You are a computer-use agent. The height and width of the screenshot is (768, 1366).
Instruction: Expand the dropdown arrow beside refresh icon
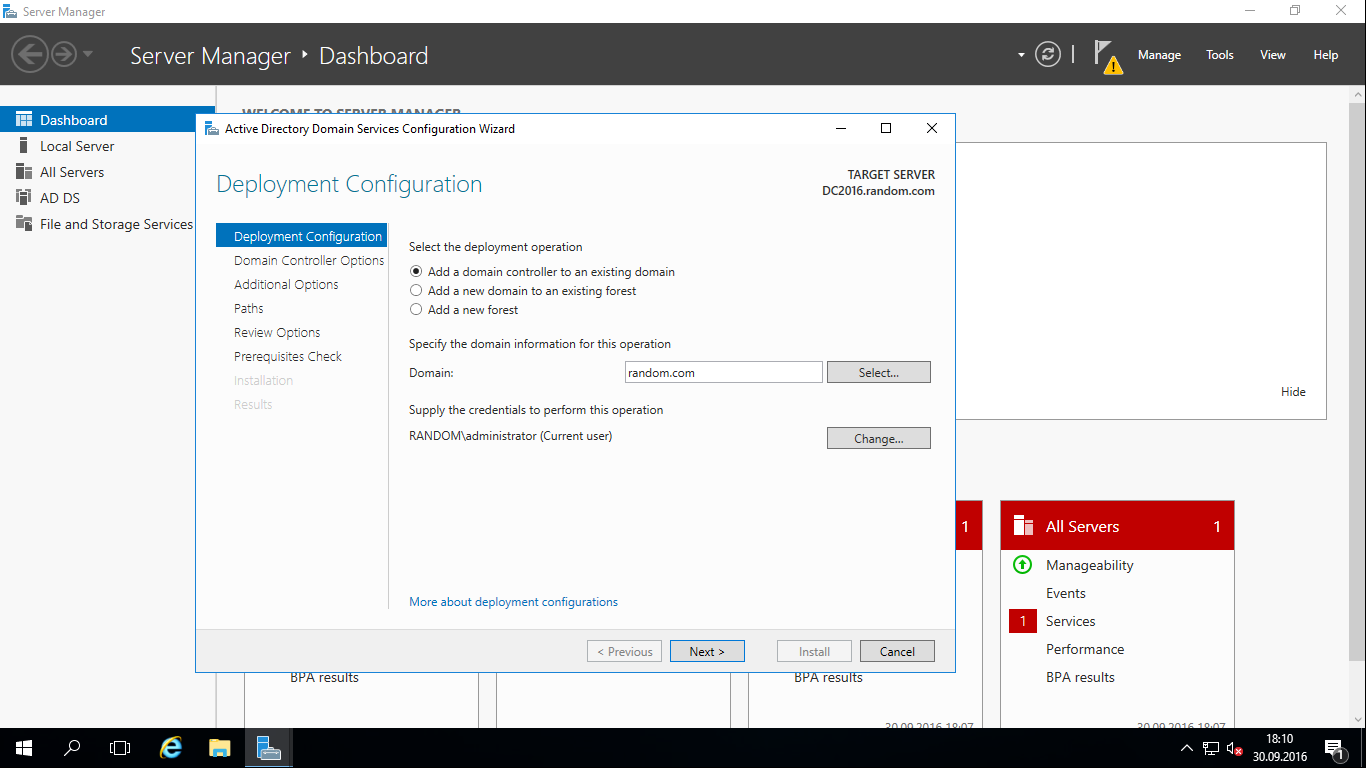point(1021,55)
